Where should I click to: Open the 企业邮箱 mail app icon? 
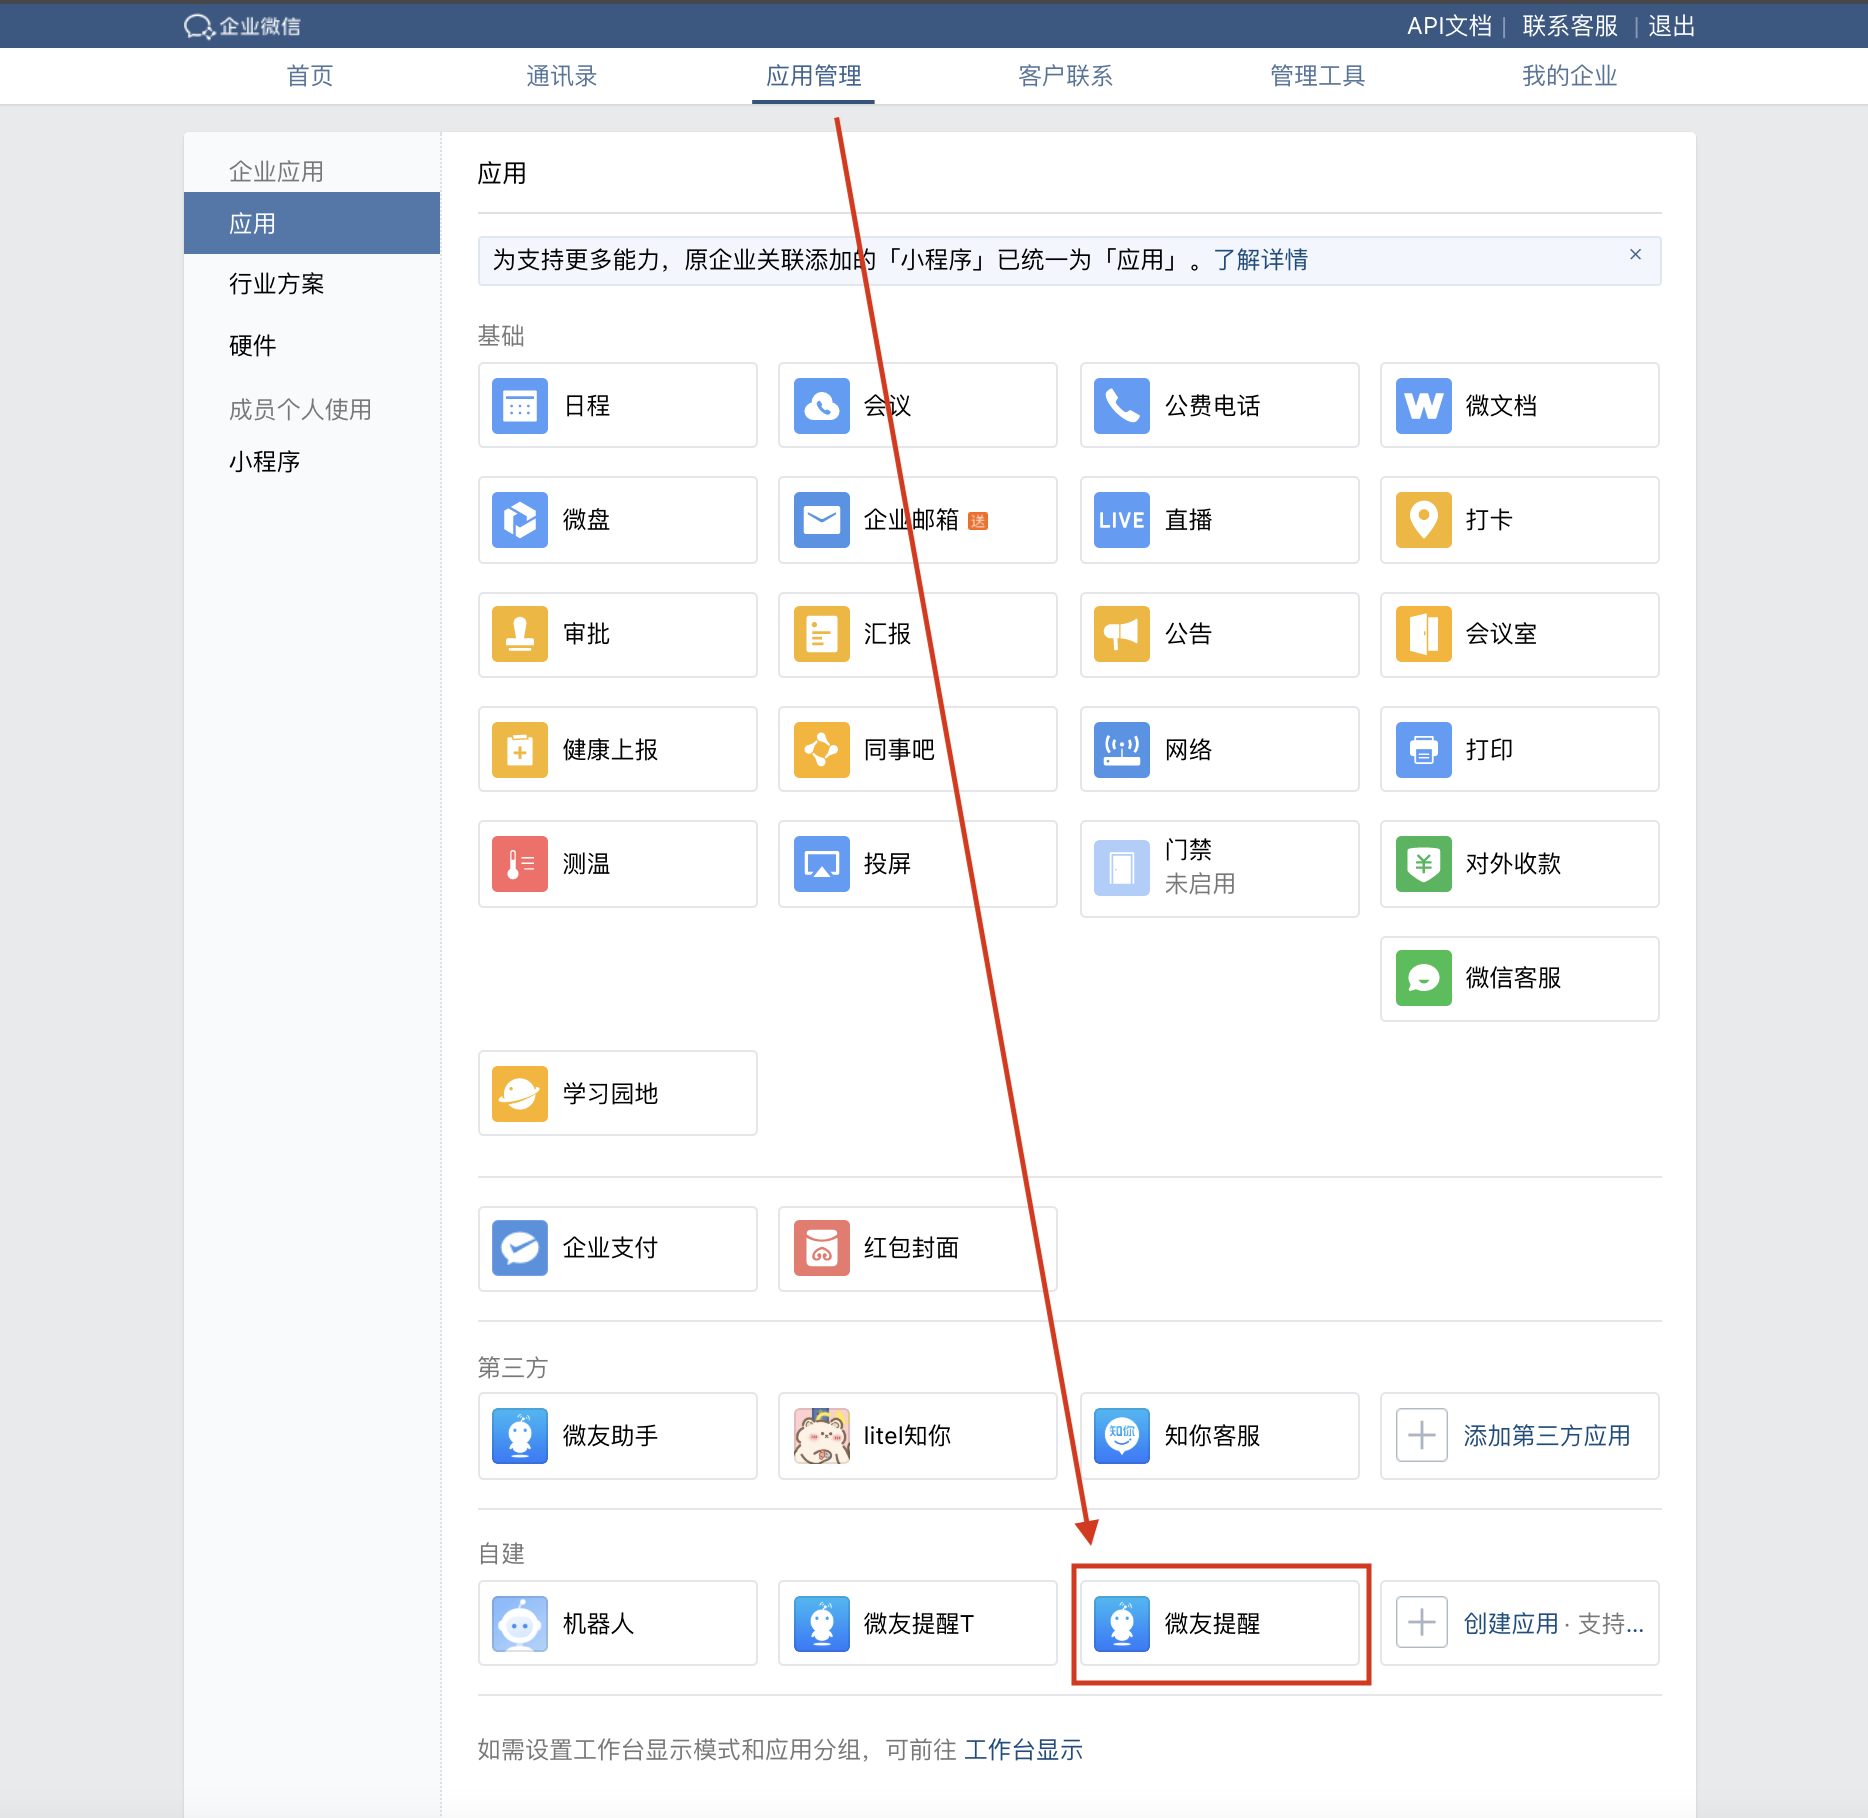click(822, 520)
